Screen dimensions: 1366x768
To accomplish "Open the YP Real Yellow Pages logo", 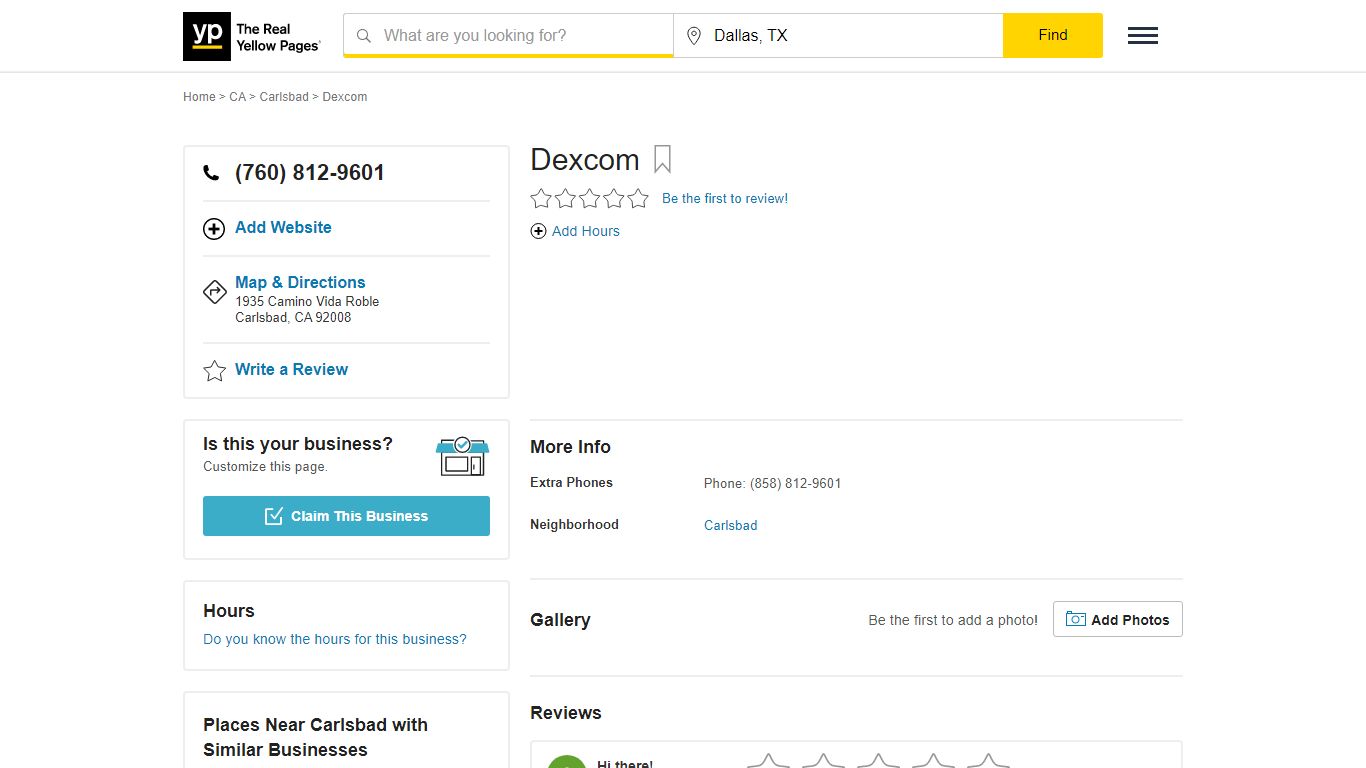I will click(252, 37).
